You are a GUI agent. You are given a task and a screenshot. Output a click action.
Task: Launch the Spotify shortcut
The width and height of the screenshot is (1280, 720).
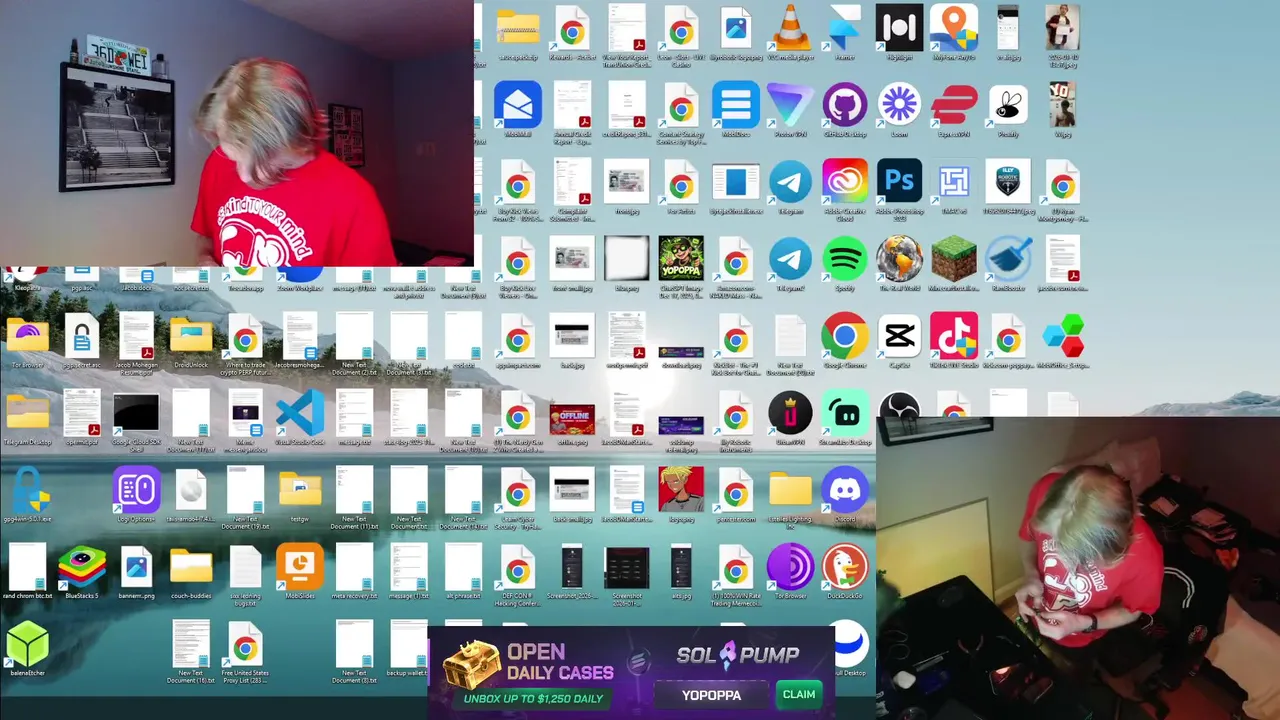(845, 260)
